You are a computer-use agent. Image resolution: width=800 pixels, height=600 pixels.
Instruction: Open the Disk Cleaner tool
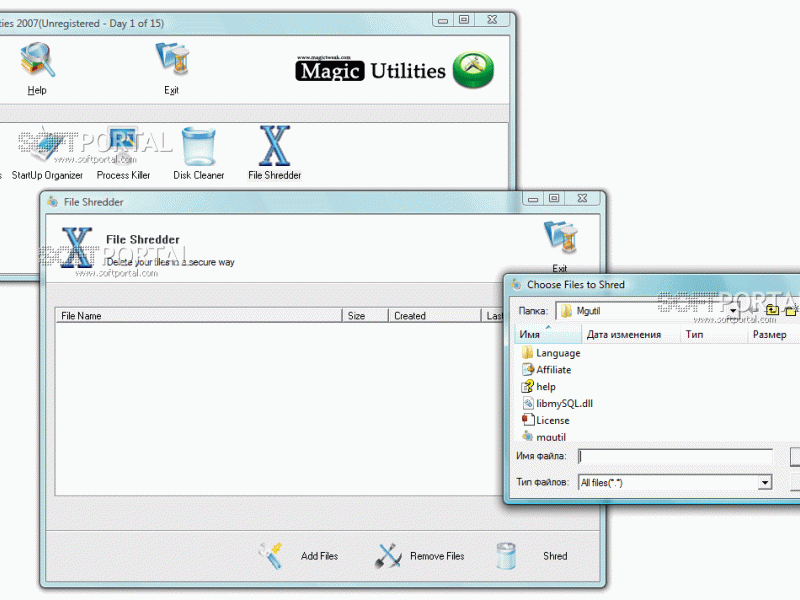pyautogui.click(x=198, y=153)
